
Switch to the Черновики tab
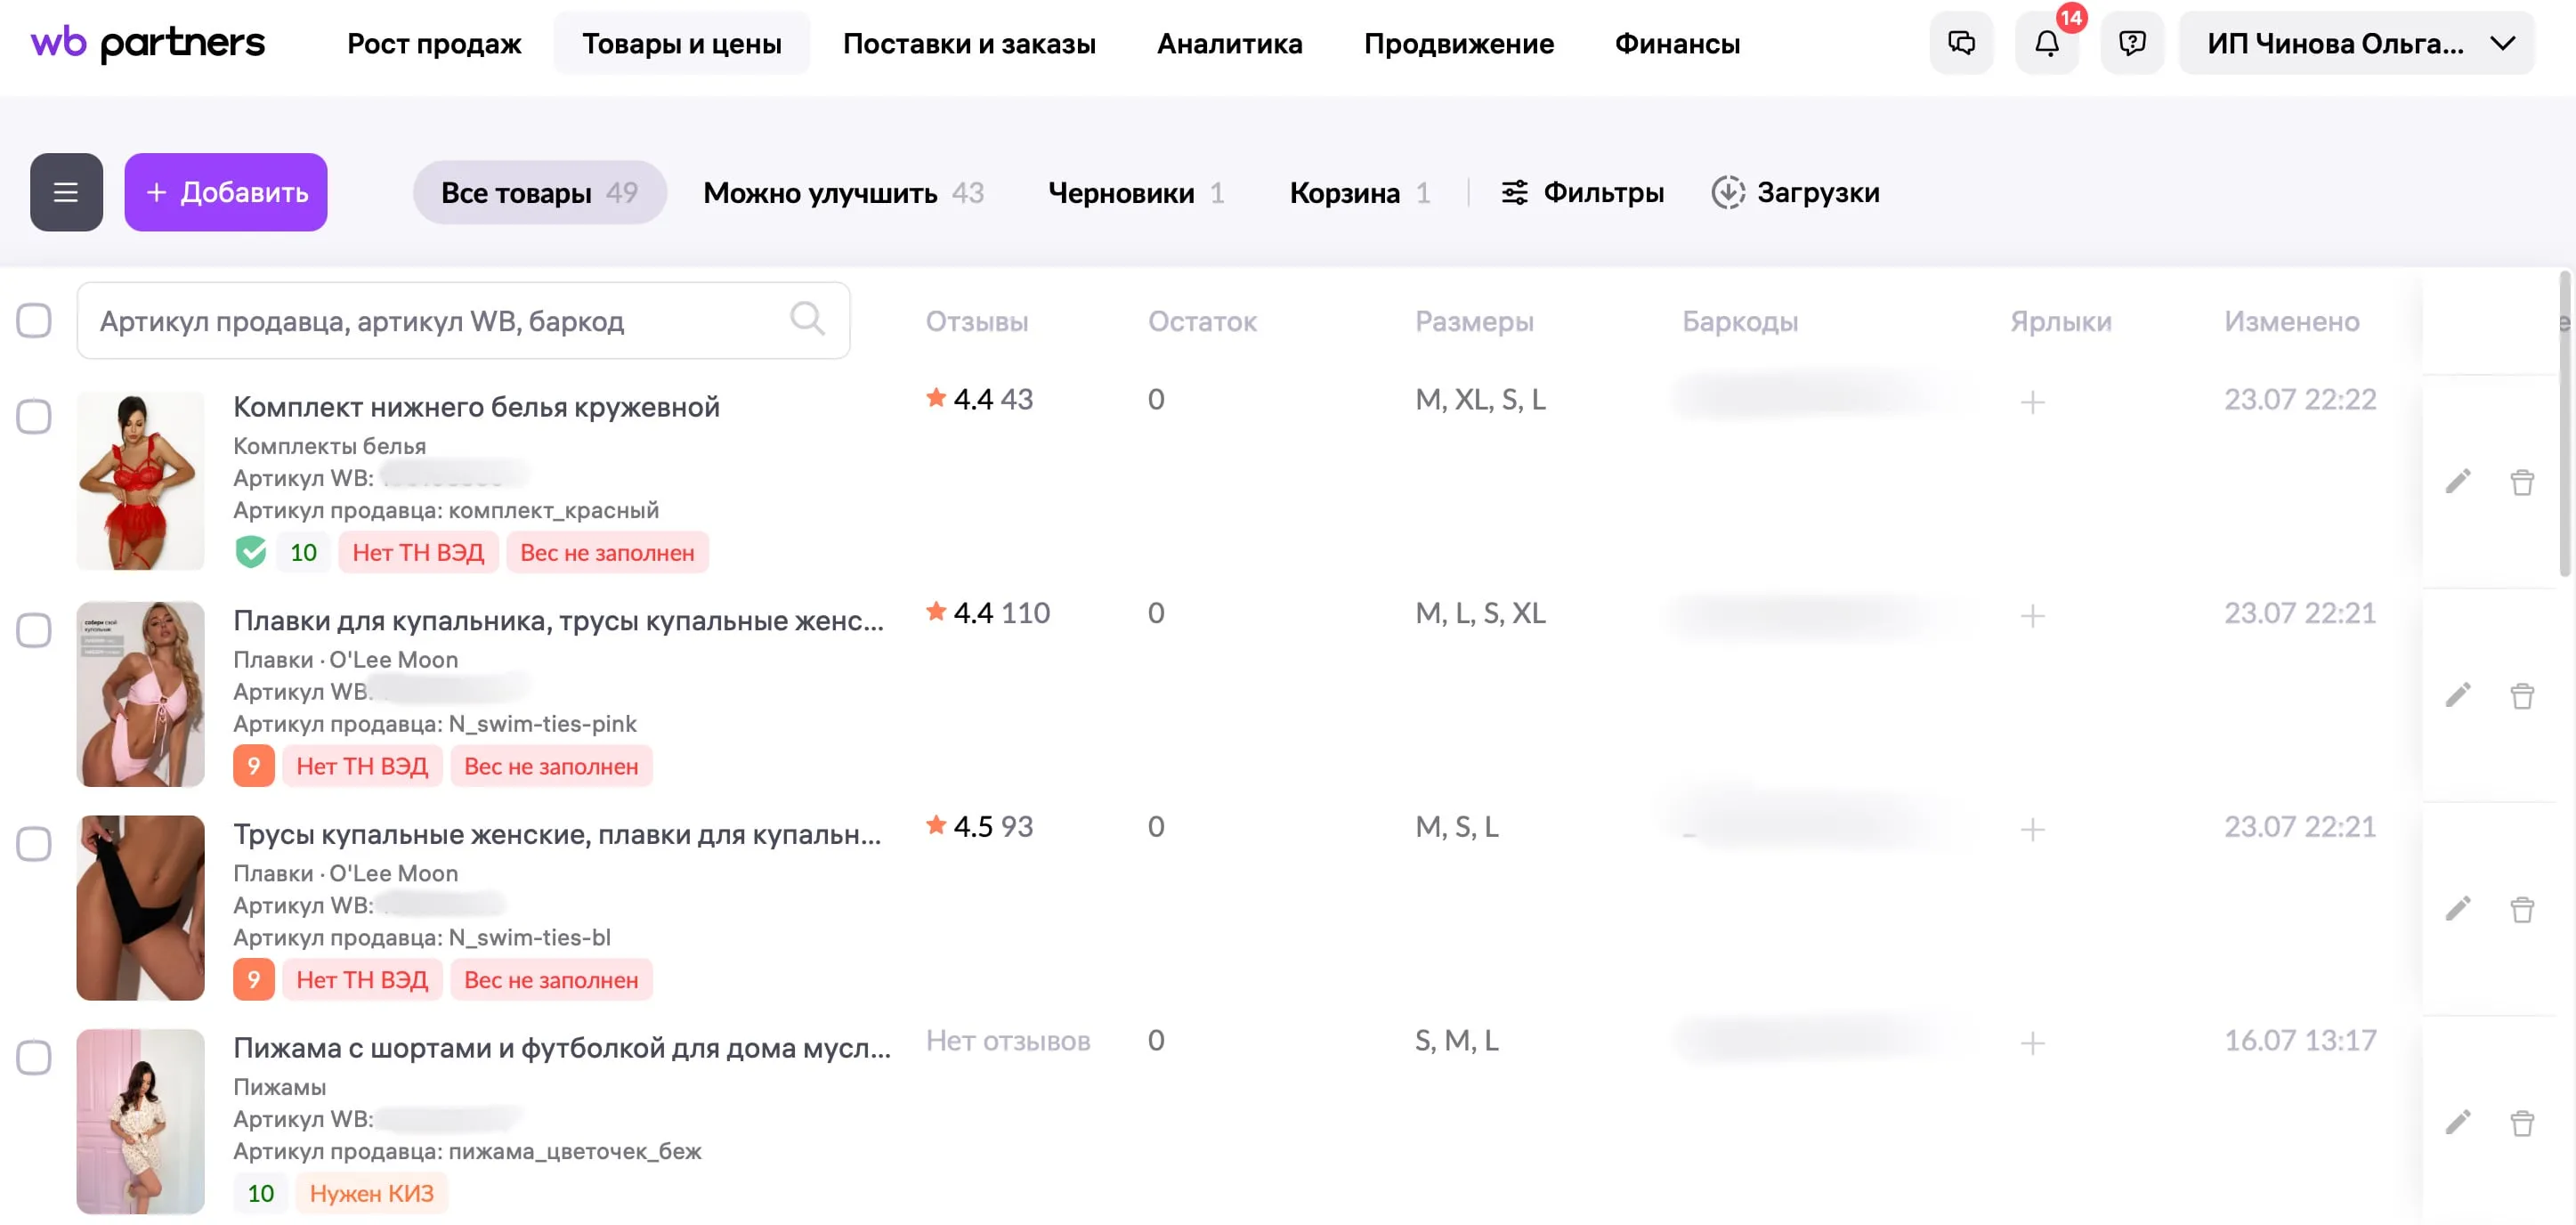point(1135,192)
